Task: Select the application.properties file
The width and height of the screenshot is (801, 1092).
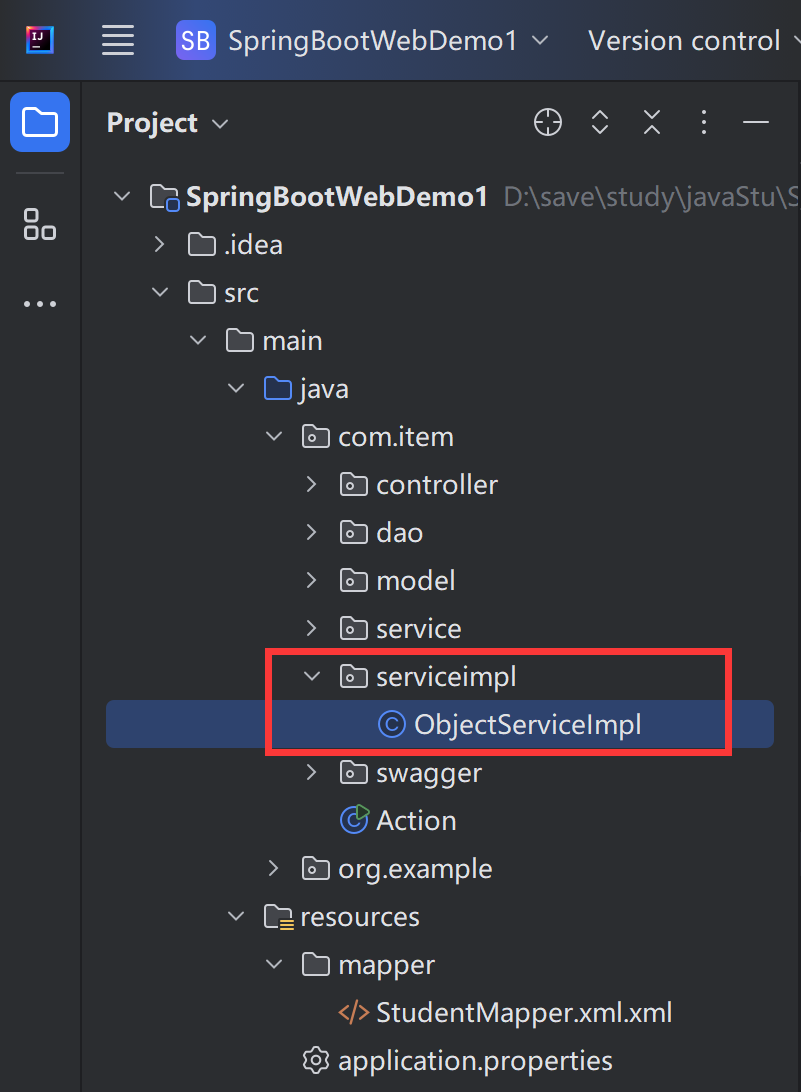Action: (475, 1061)
